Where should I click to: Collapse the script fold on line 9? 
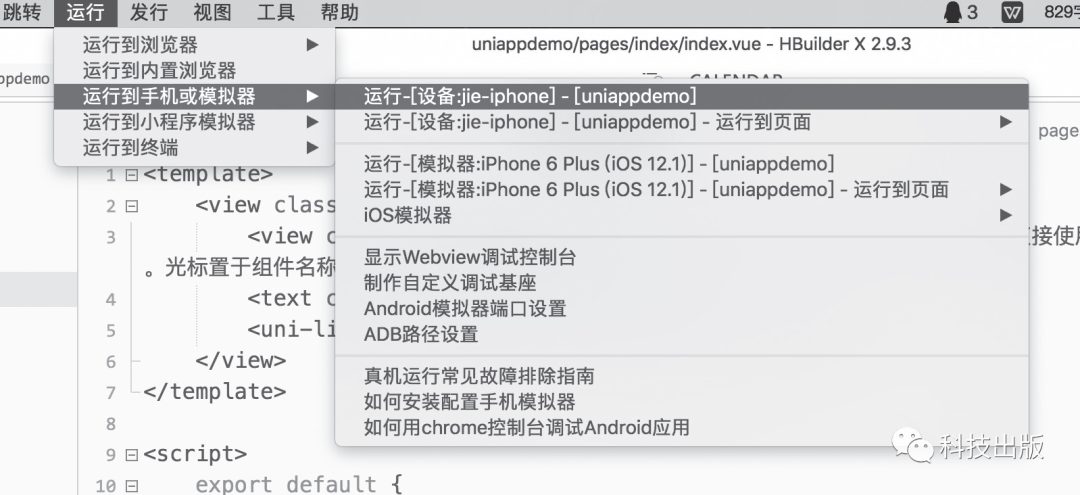(132, 455)
